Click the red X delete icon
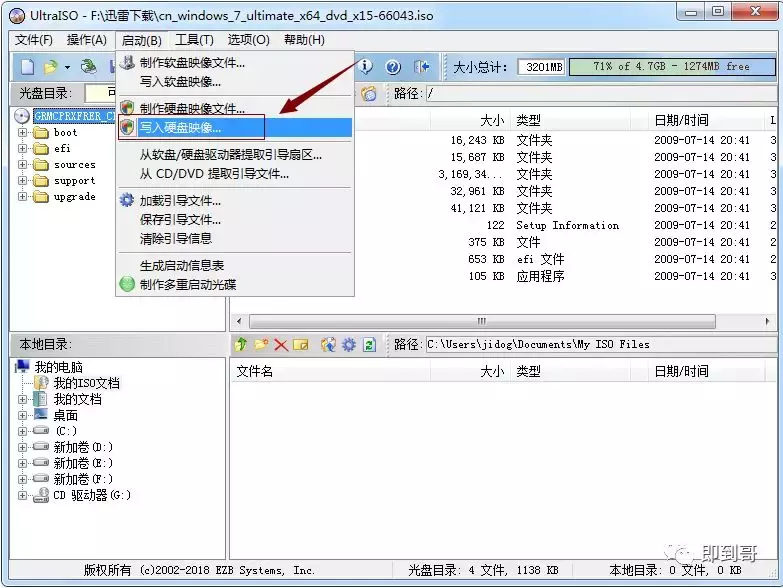 pos(281,345)
